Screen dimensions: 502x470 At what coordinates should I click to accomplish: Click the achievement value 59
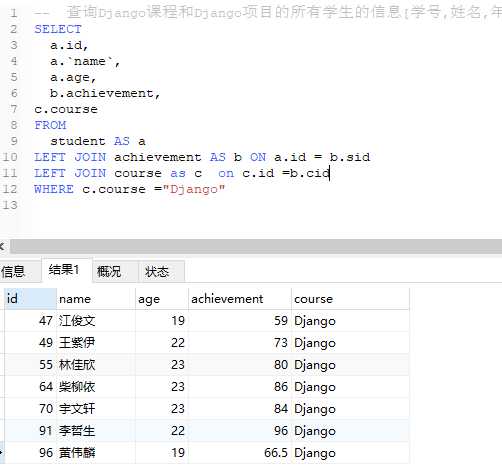pyautogui.click(x=240, y=321)
